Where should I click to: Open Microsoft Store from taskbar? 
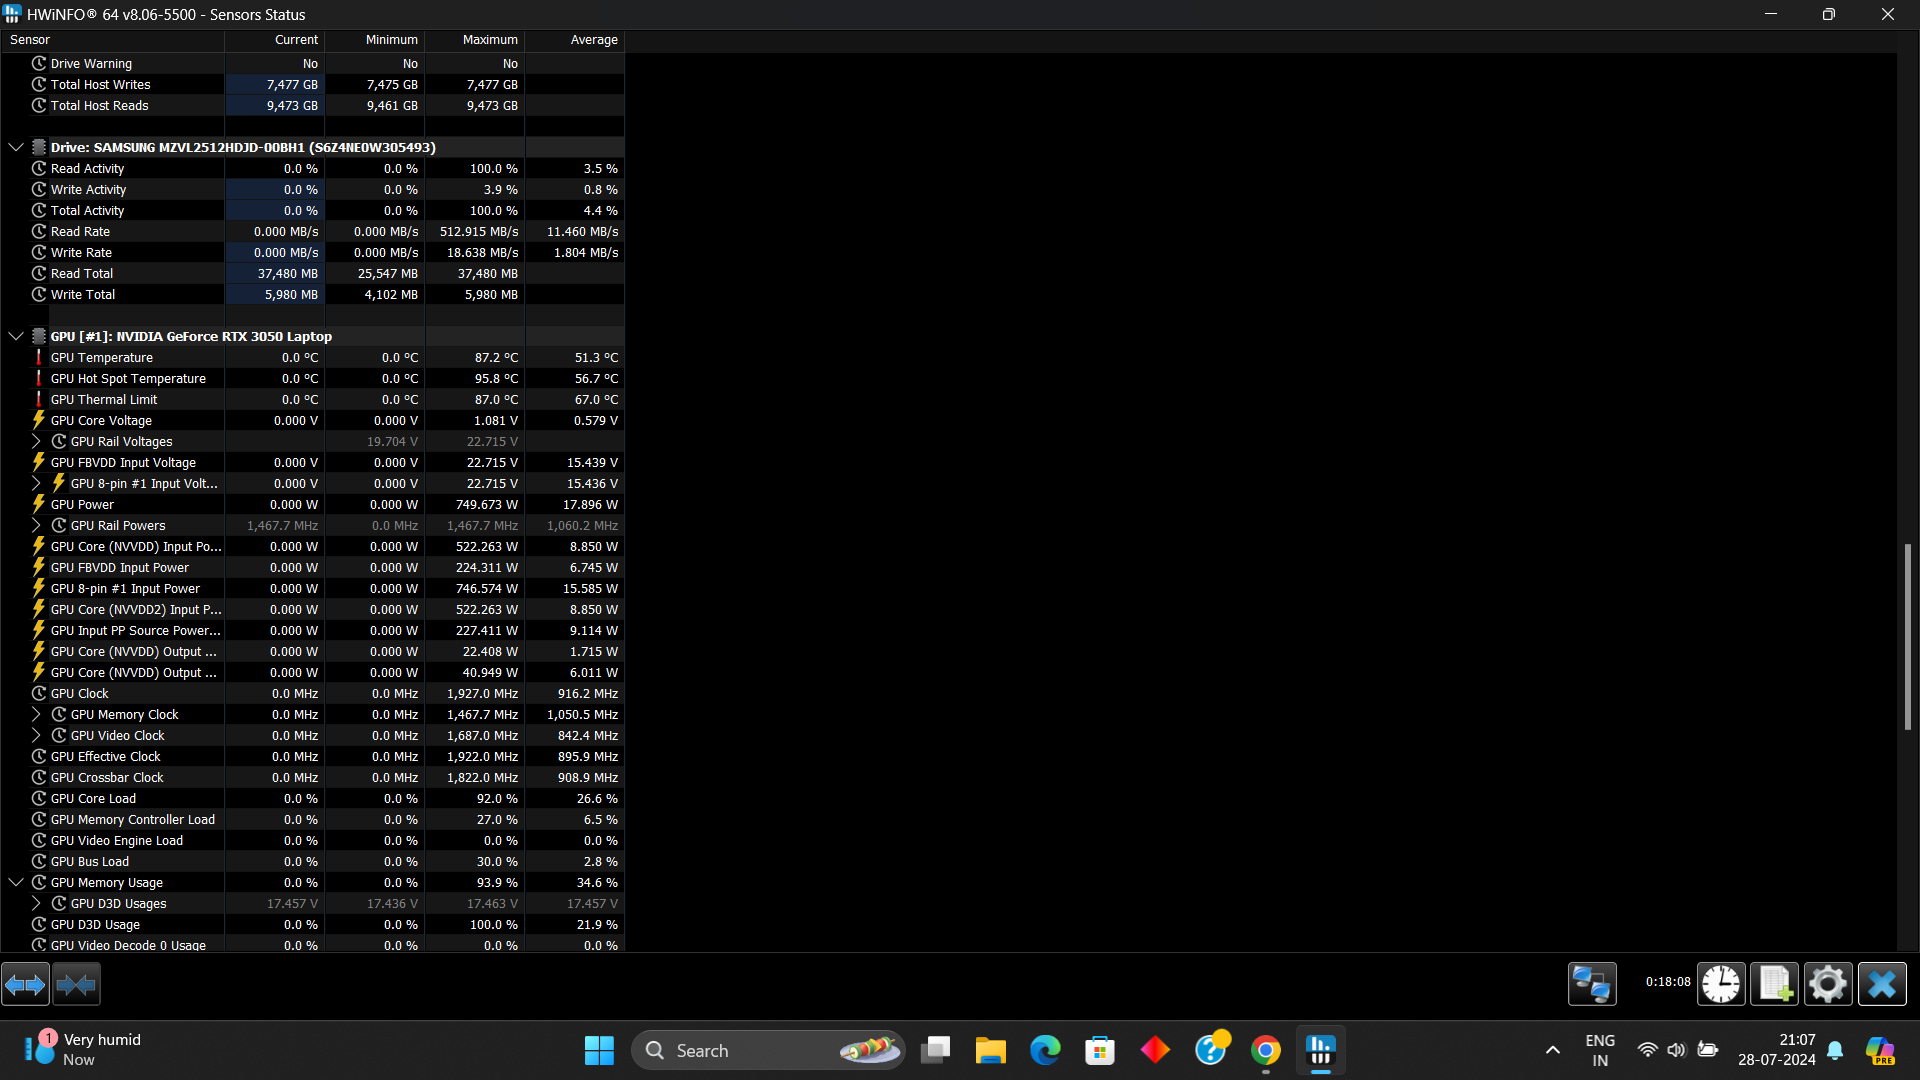coord(1100,1051)
